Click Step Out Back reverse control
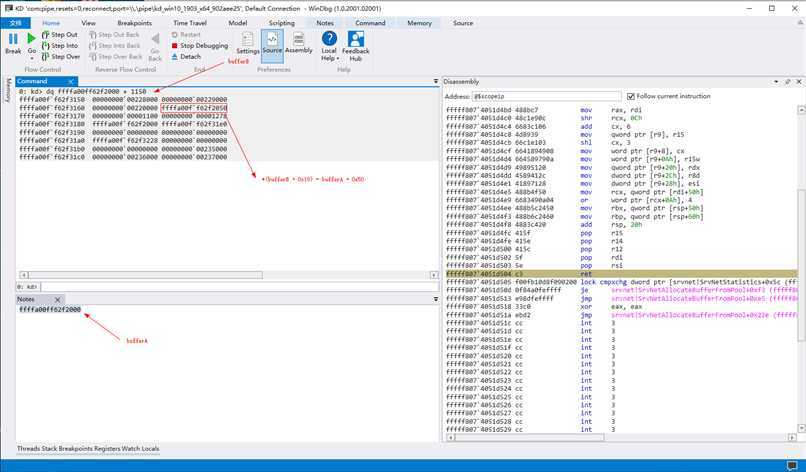 [114, 34]
